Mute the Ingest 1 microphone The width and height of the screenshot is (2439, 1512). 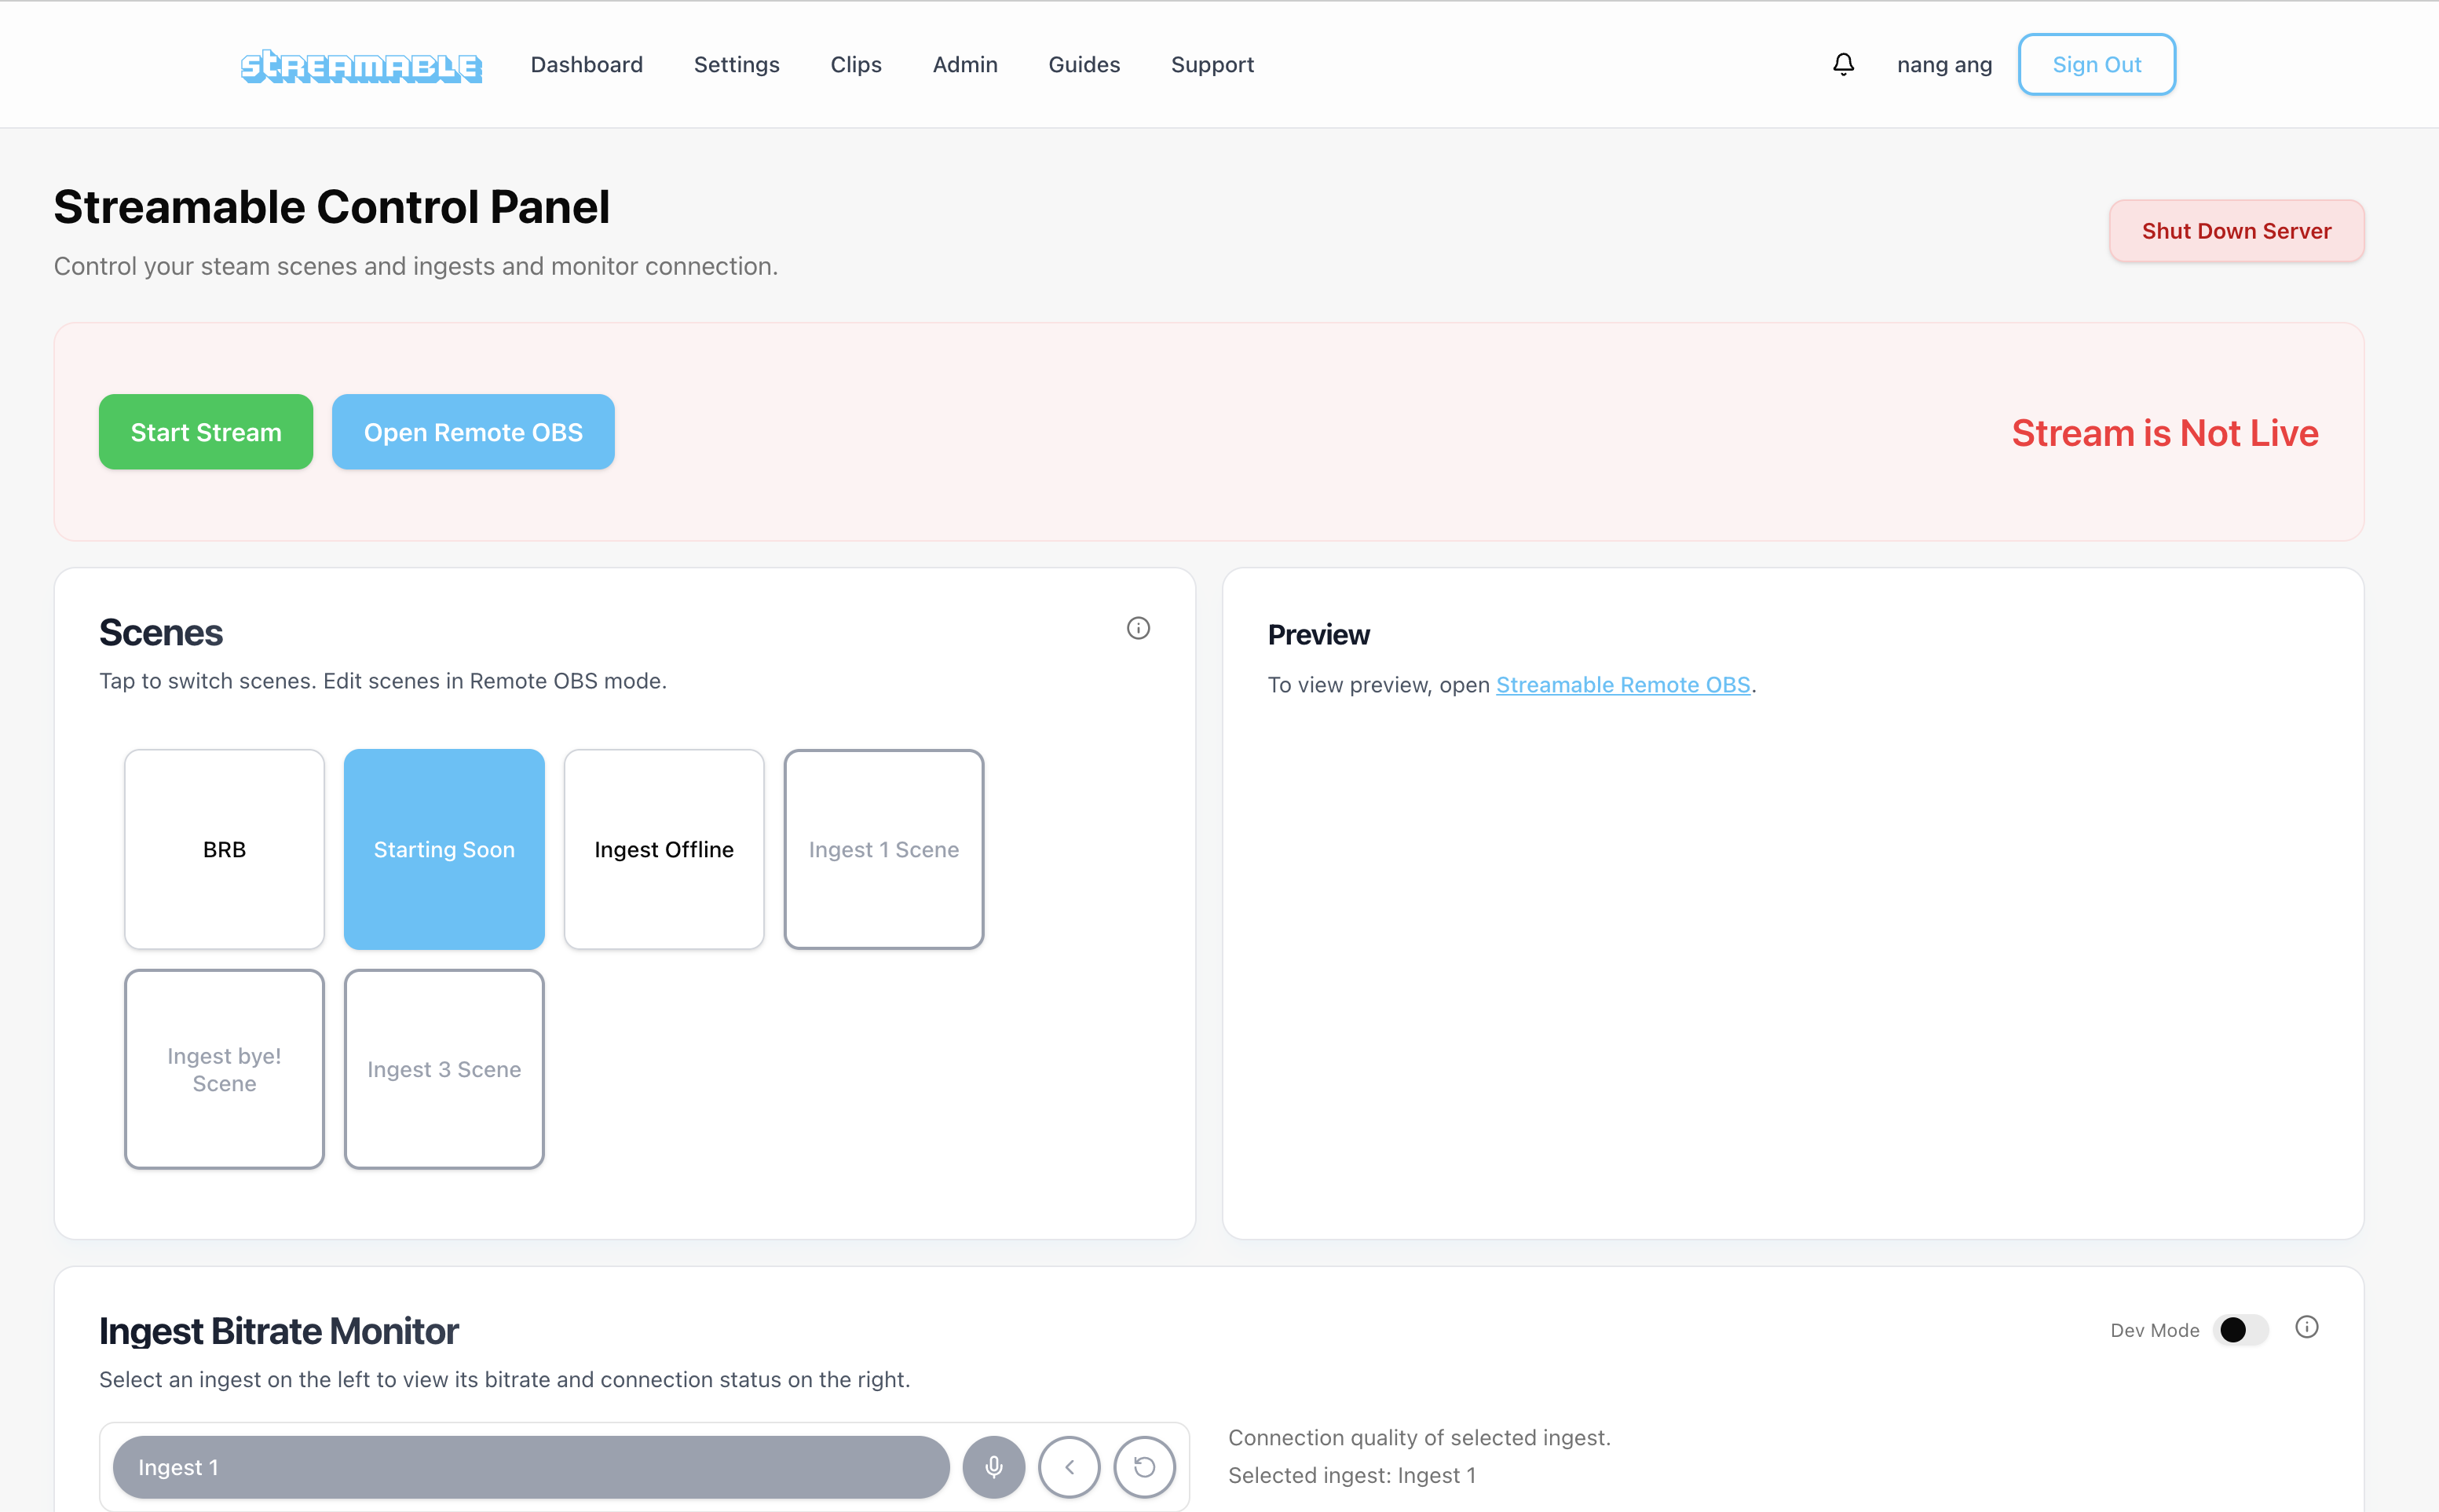[993, 1467]
